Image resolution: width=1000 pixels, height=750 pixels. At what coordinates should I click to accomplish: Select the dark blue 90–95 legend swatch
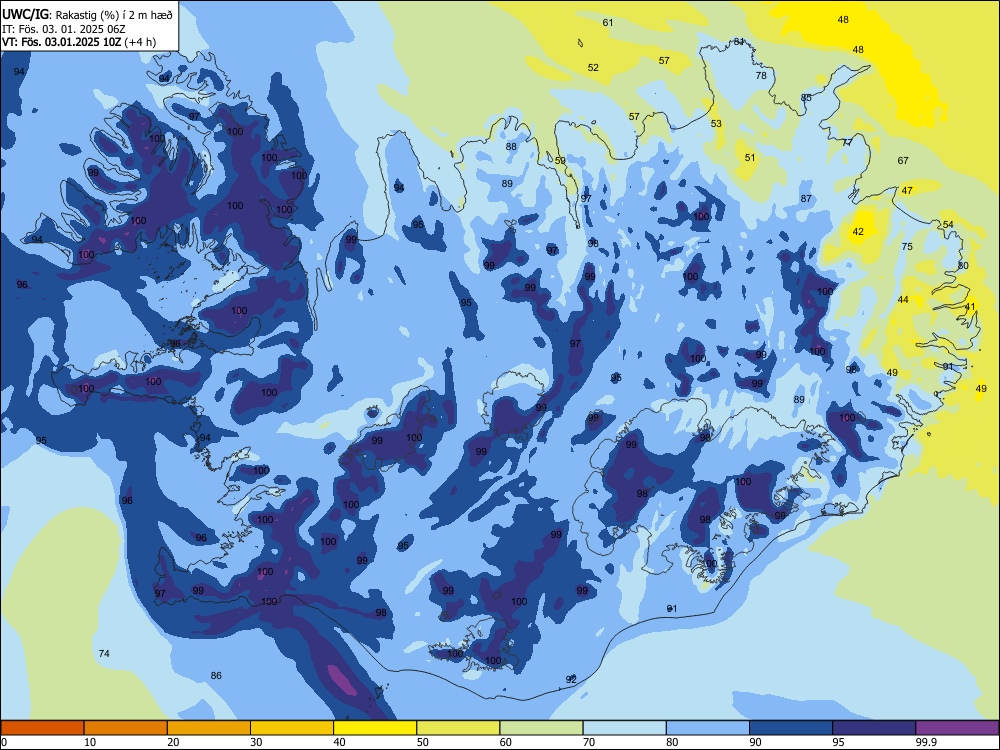[791, 728]
